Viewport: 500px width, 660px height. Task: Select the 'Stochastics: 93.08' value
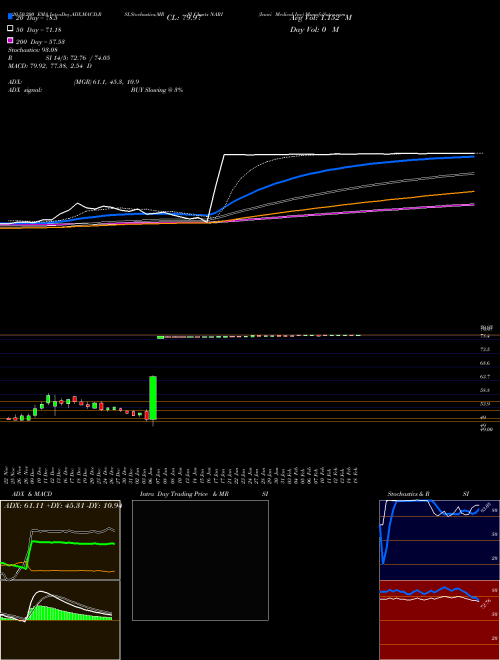[x=32, y=50]
